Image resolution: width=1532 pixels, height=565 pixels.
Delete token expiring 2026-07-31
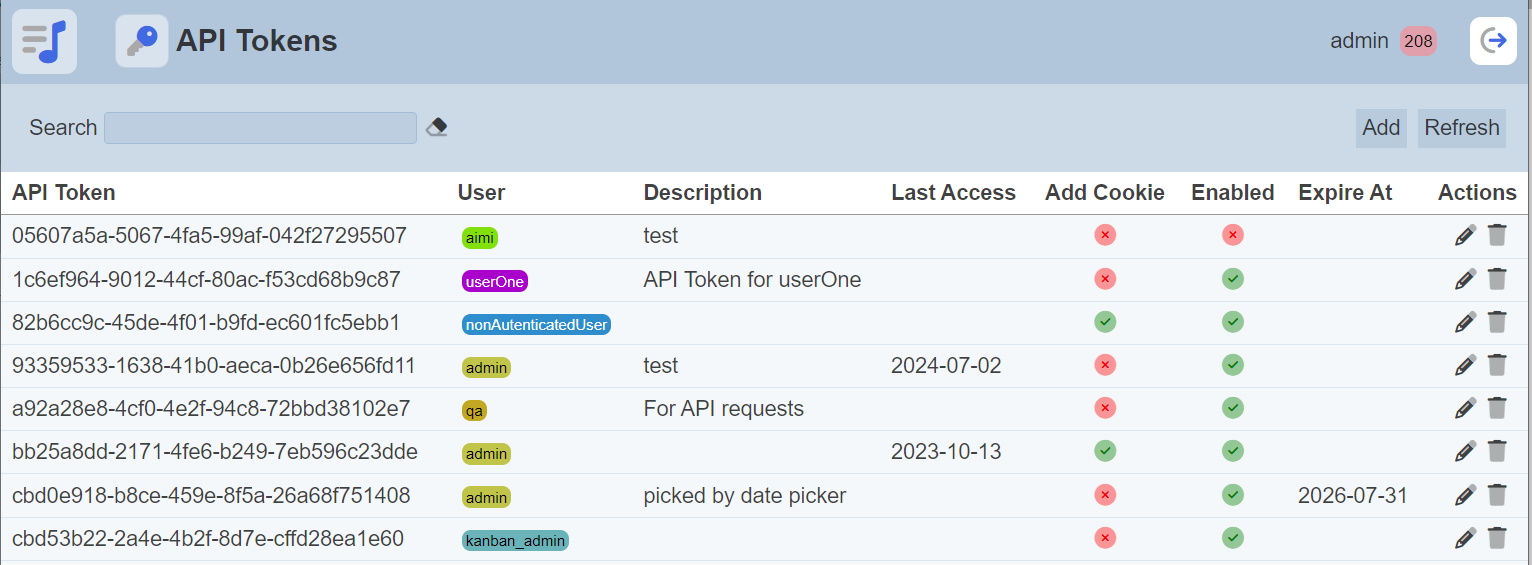tap(1497, 495)
